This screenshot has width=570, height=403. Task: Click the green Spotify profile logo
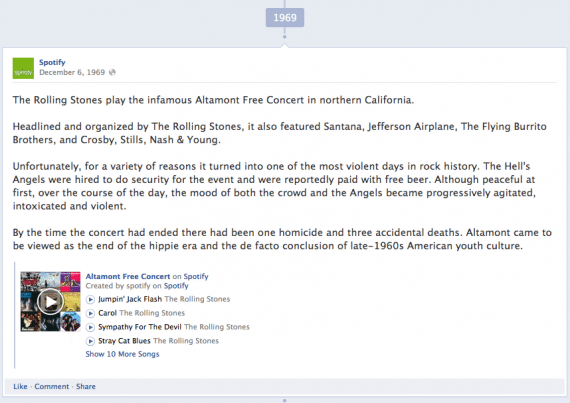click(23, 68)
